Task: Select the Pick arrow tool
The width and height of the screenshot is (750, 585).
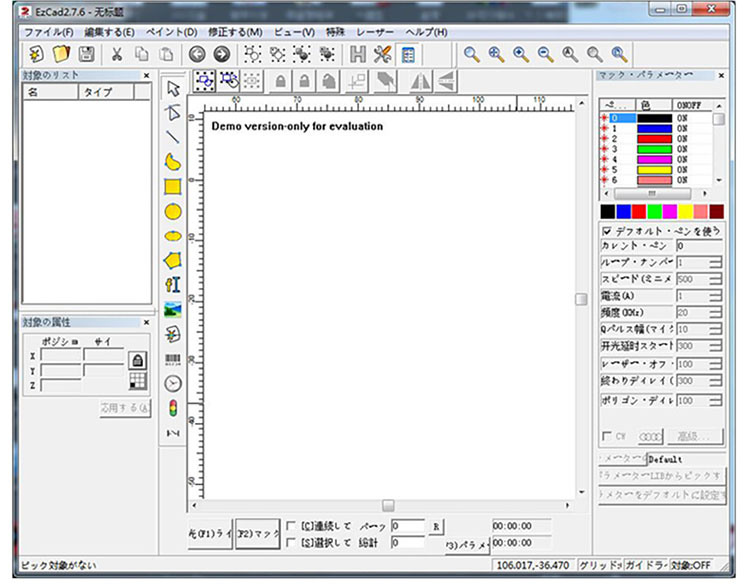Action: 173,88
